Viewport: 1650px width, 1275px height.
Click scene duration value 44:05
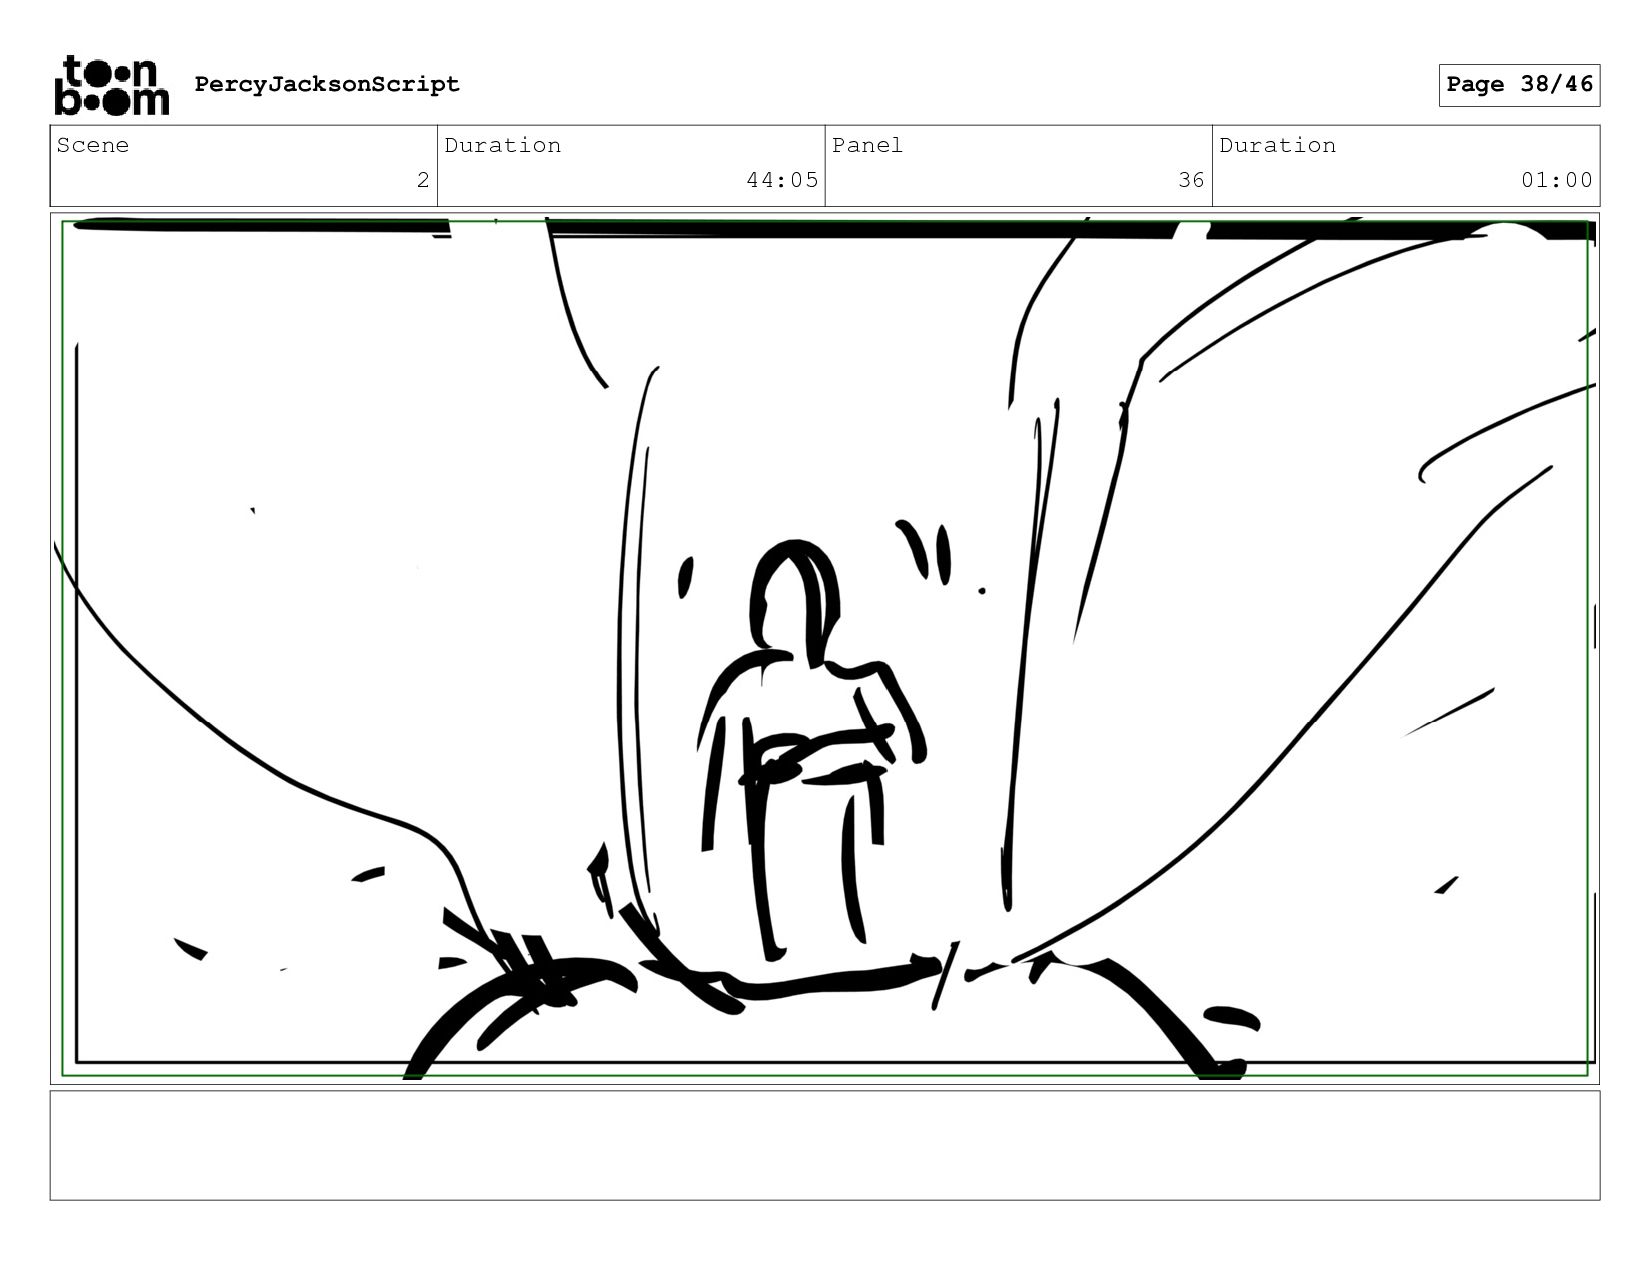click(782, 180)
